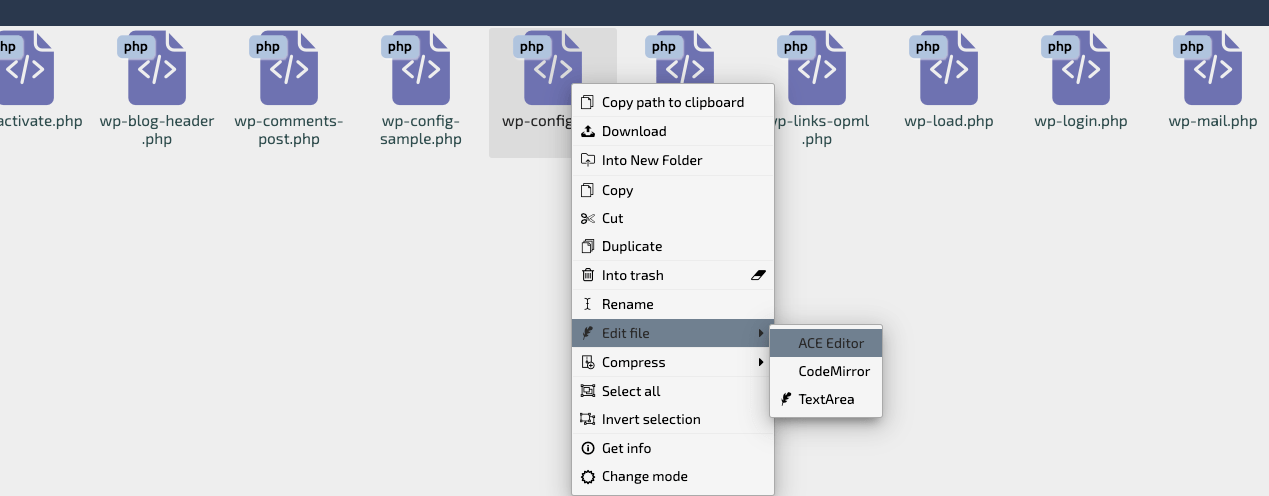The height and width of the screenshot is (496, 1269).
Task: Expand the Edit file submenu arrow
Action: [x=762, y=333]
